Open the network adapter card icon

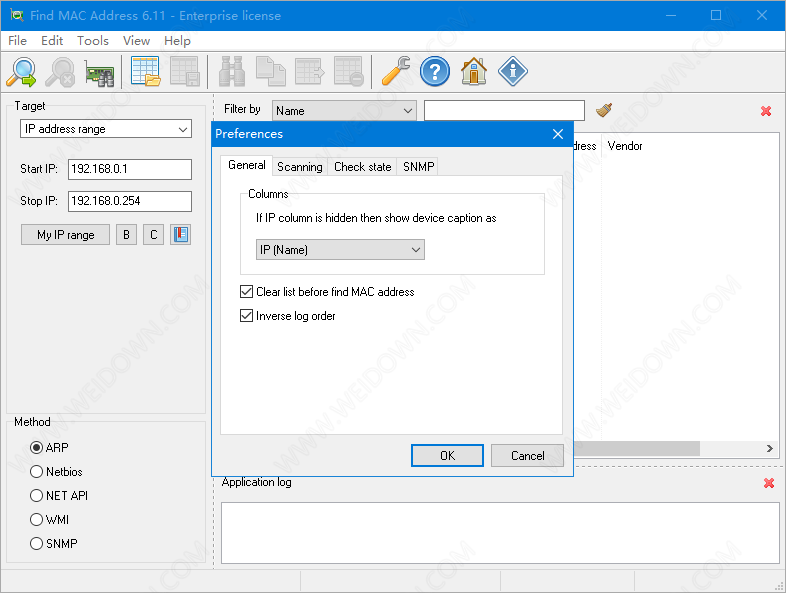tap(99, 73)
